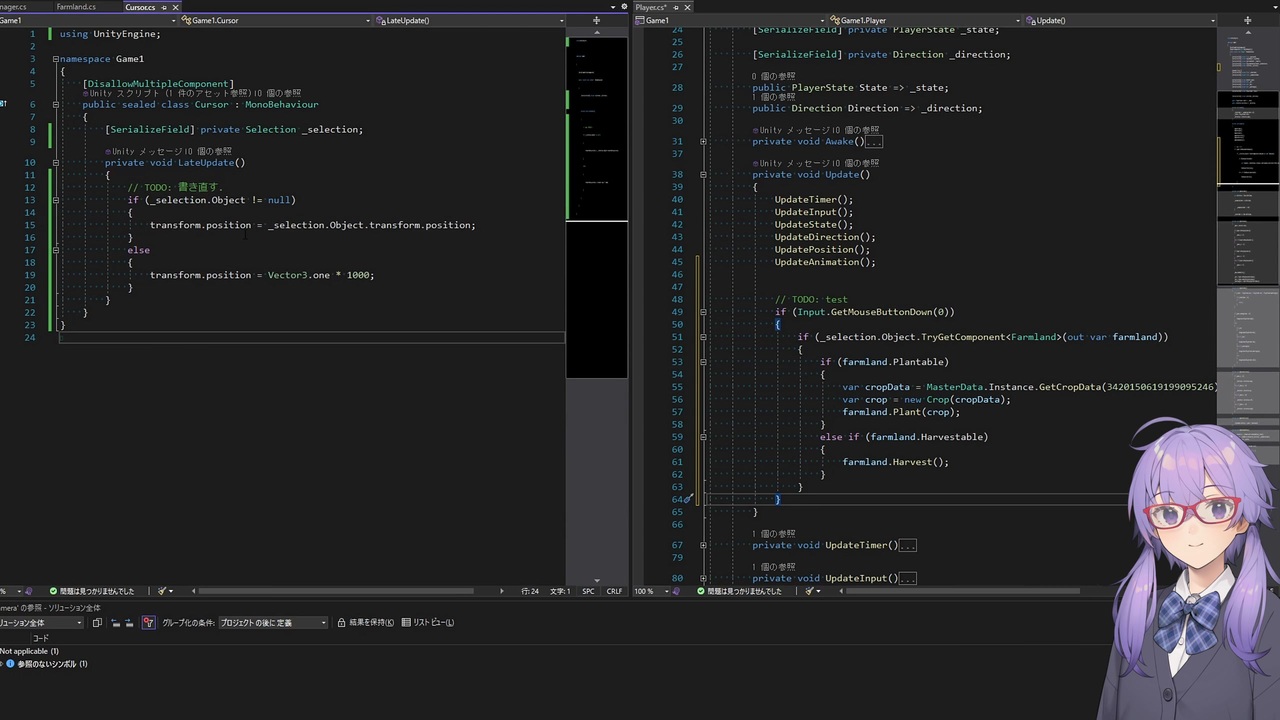Switch to the Player.cs tab

(650, 7)
